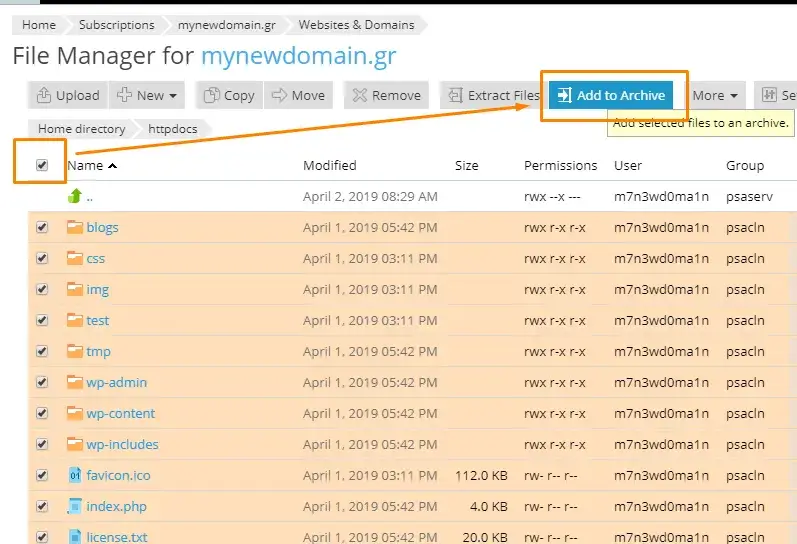Uncheck the blogs row checkbox
Viewport: 797px width, 544px height.
click(42, 227)
